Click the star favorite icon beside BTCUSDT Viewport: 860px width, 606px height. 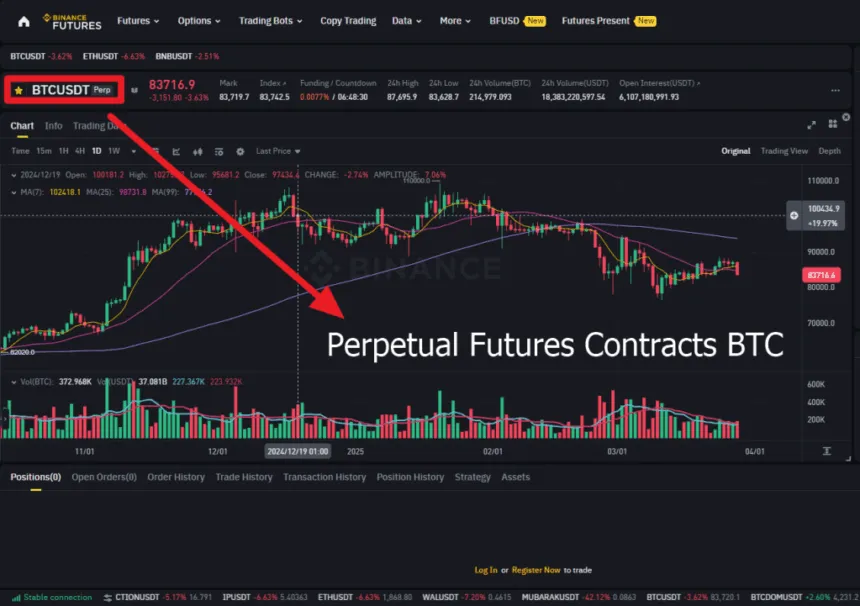pyautogui.click(x=18, y=89)
